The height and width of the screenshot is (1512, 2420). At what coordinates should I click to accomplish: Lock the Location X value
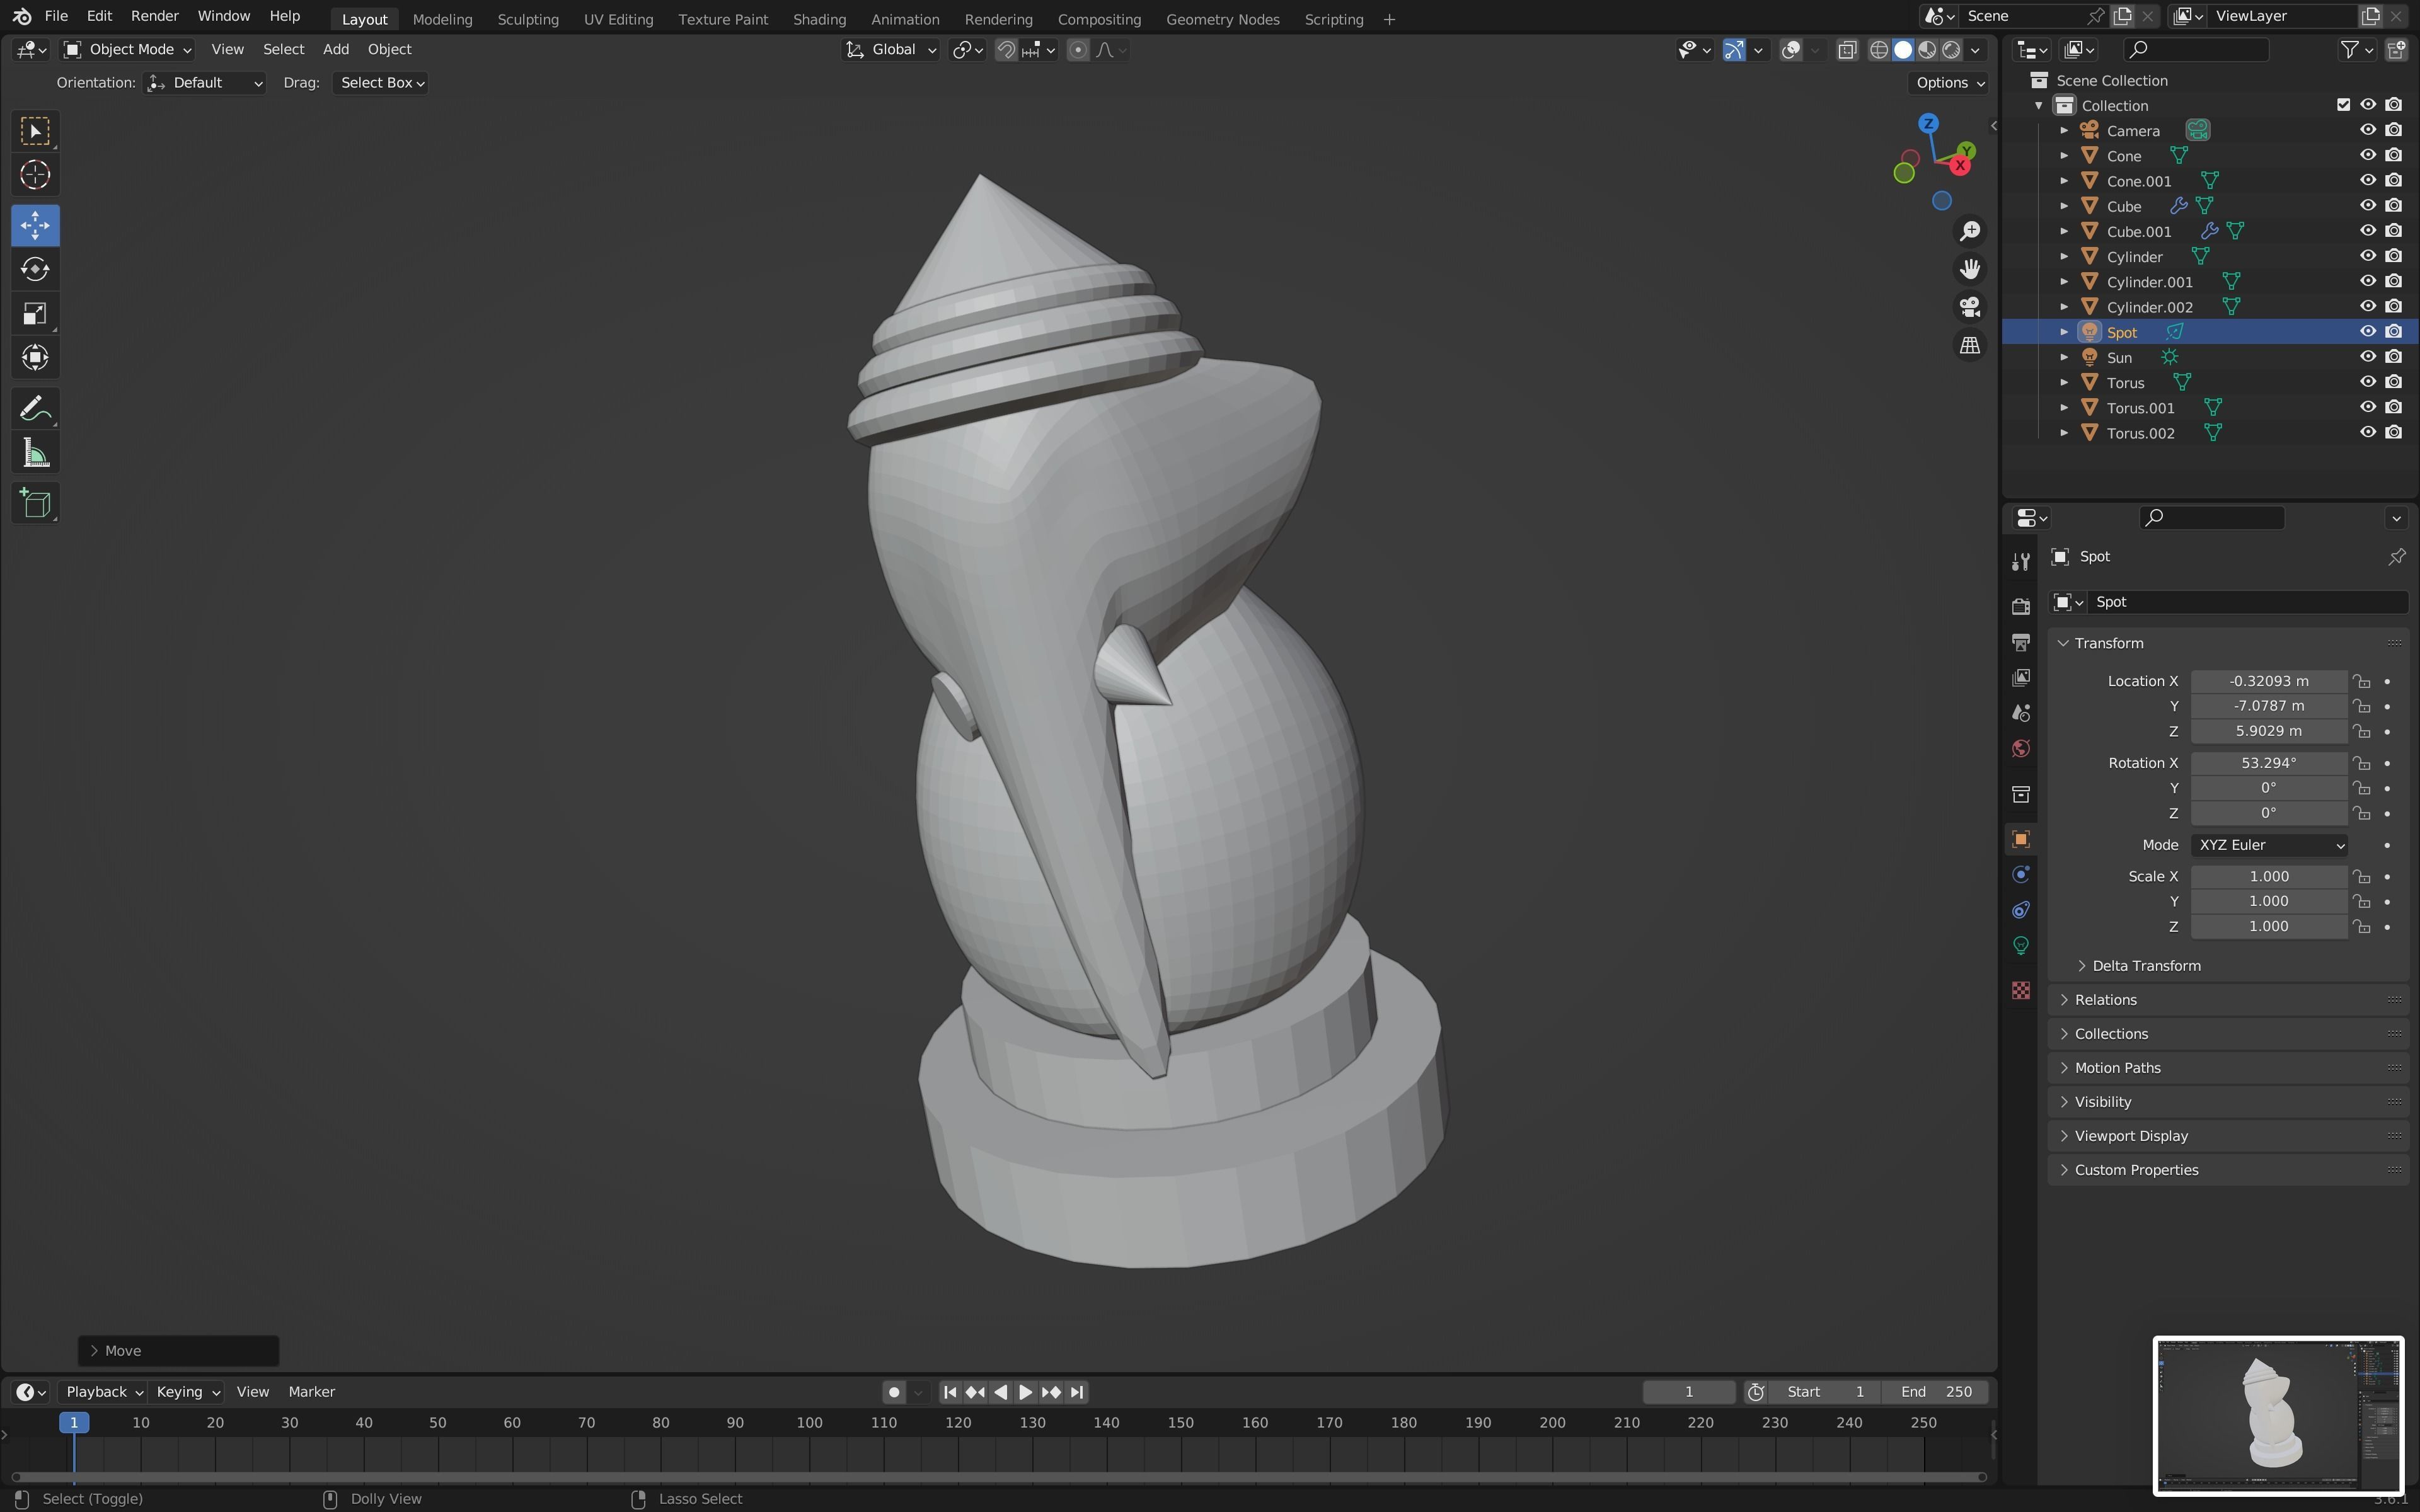[x=2362, y=681]
